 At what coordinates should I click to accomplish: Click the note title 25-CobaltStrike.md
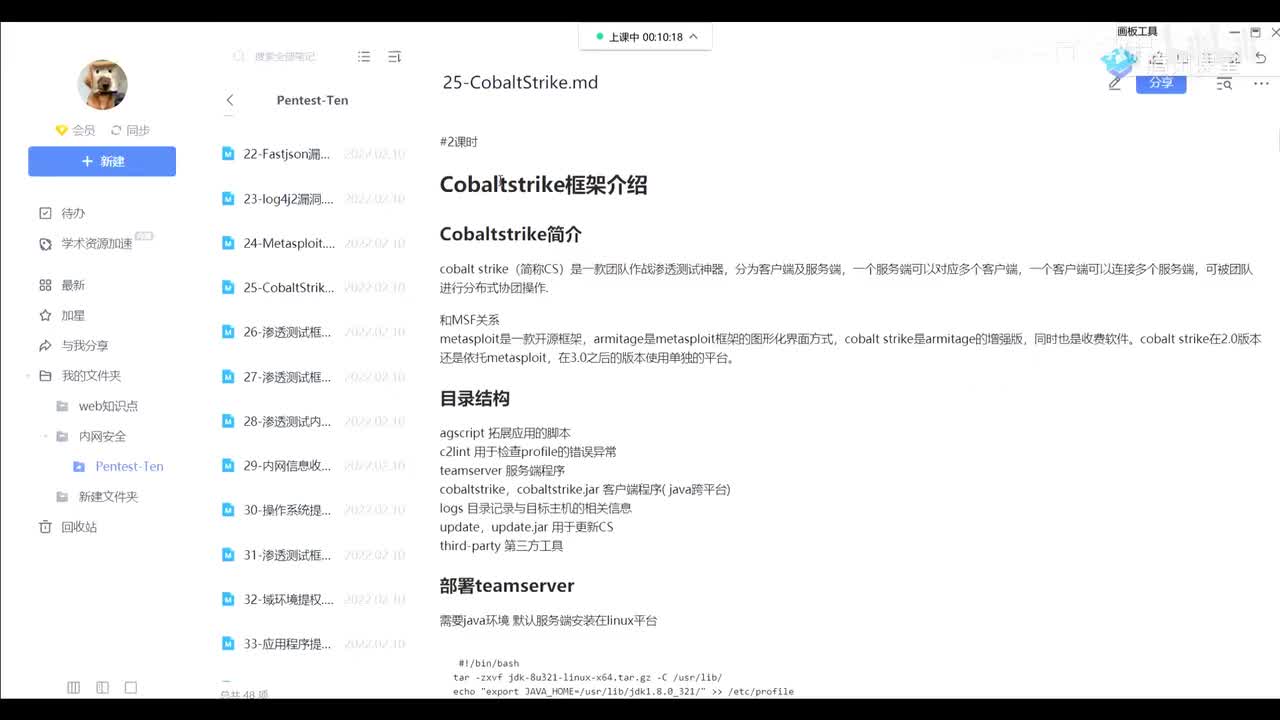(x=520, y=83)
